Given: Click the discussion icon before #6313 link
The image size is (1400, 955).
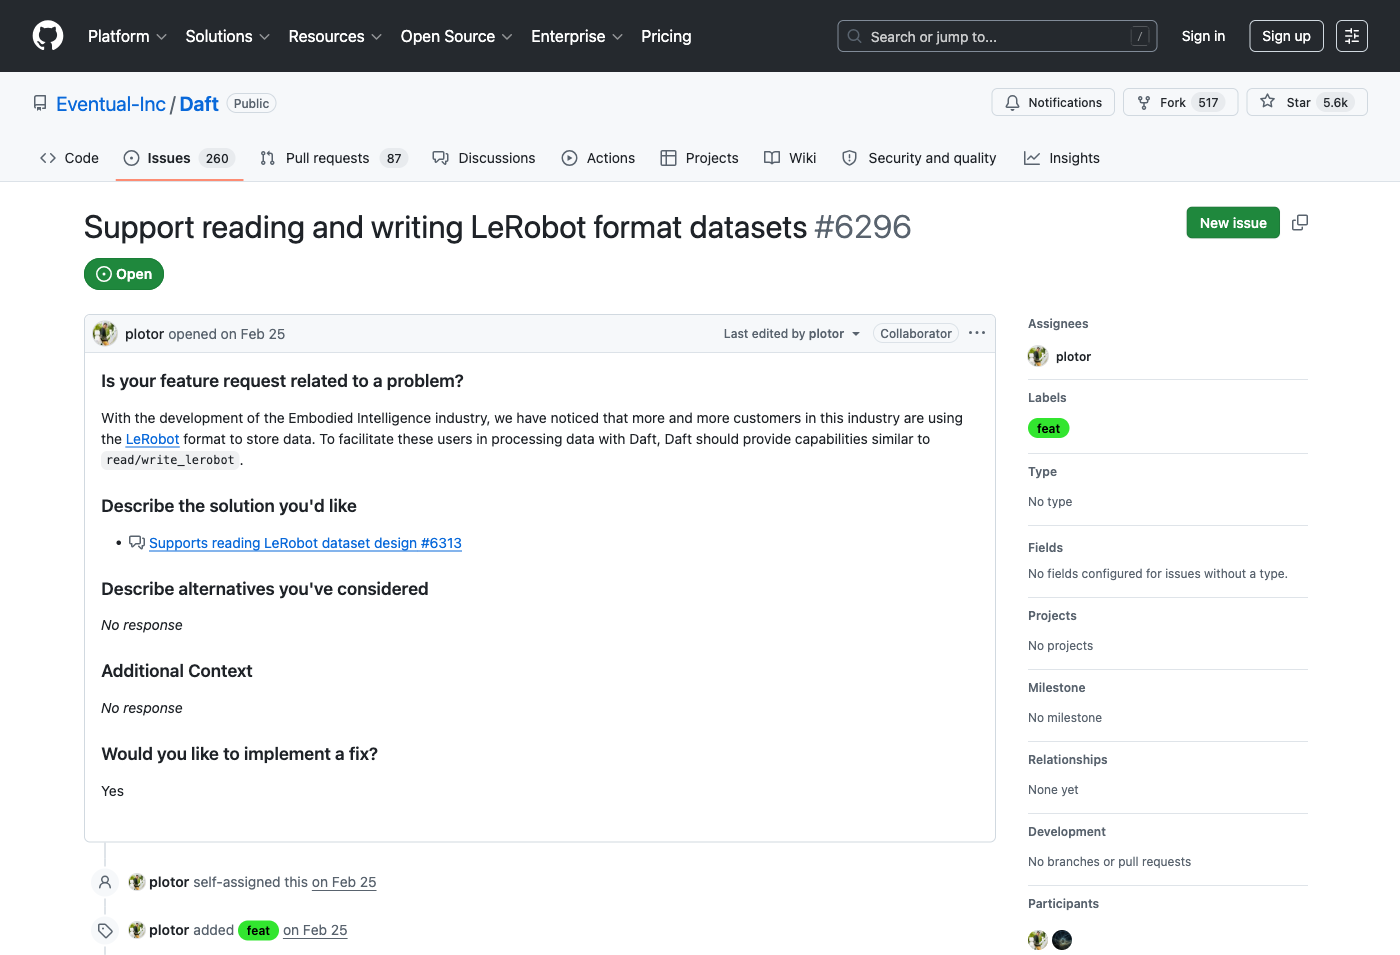Looking at the screenshot, I should 137,542.
